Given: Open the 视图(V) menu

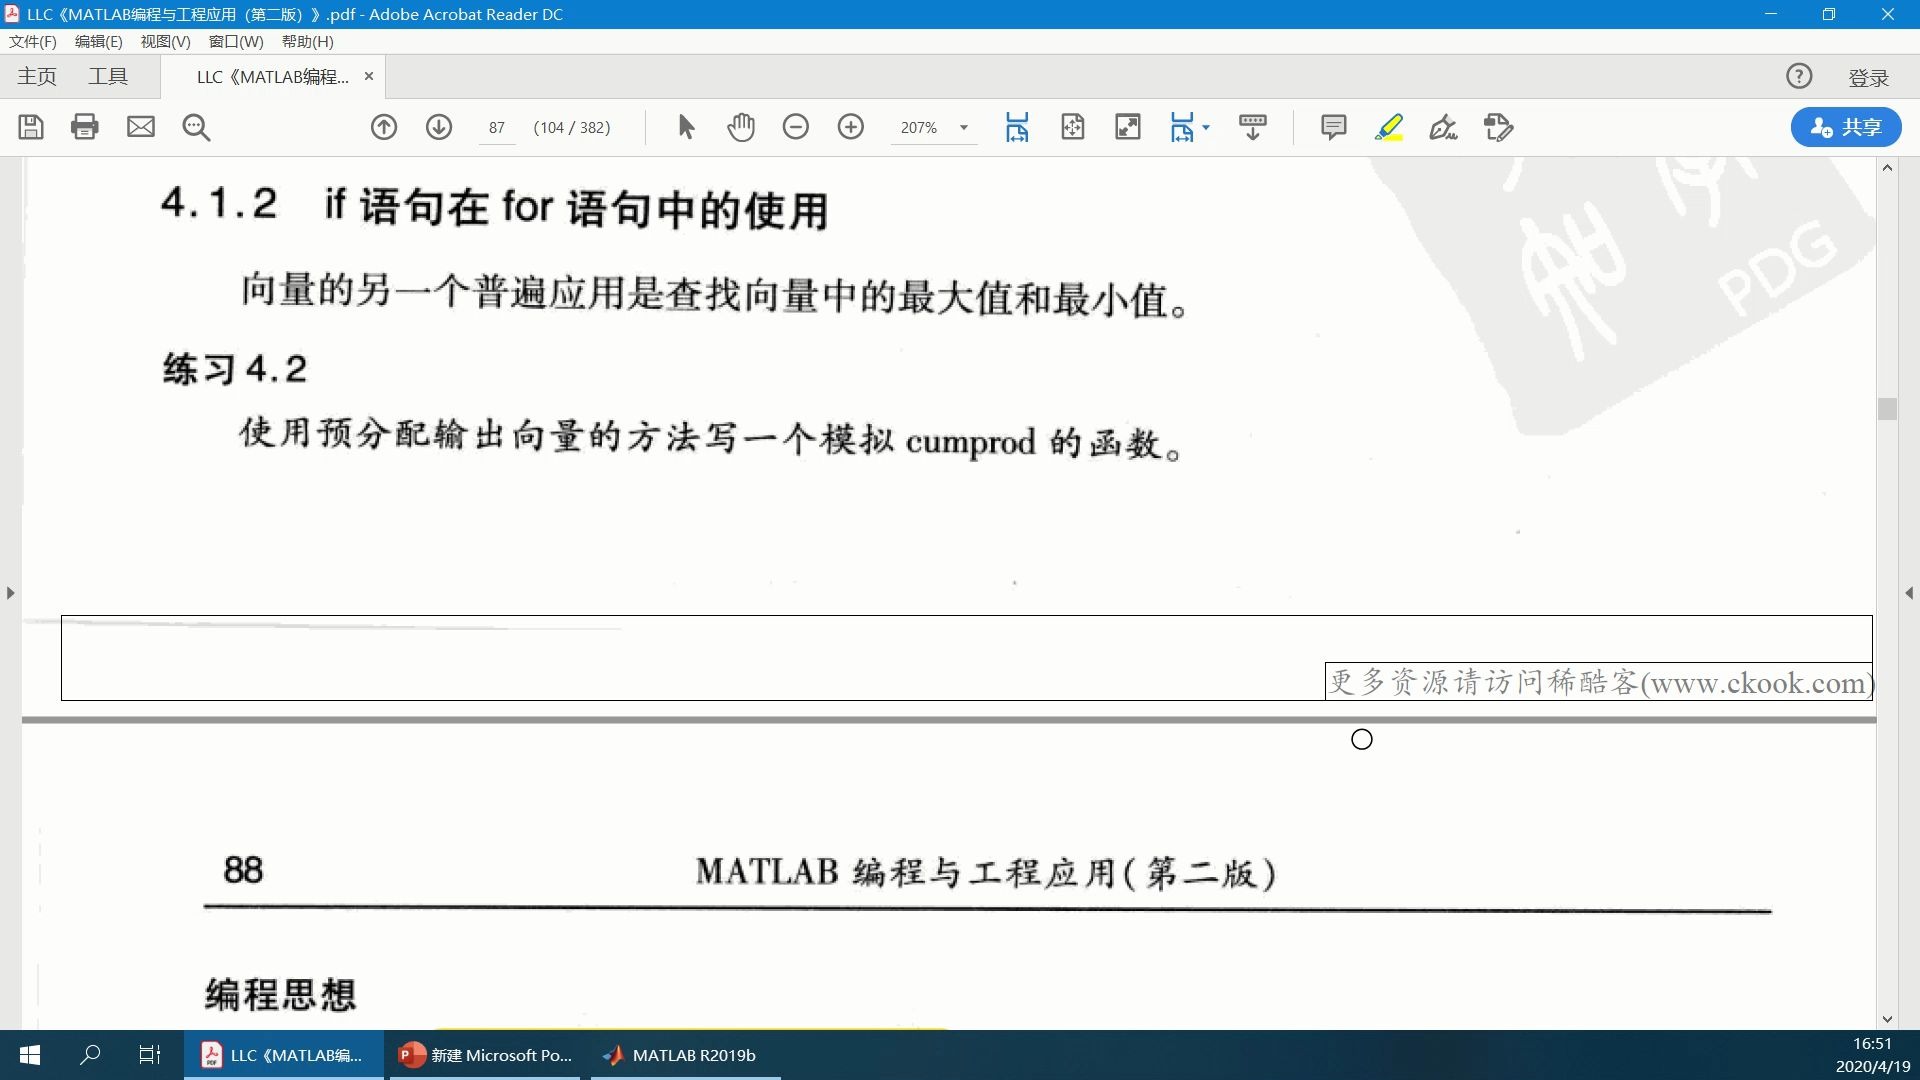Looking at the screenshot, I should 165,41.
